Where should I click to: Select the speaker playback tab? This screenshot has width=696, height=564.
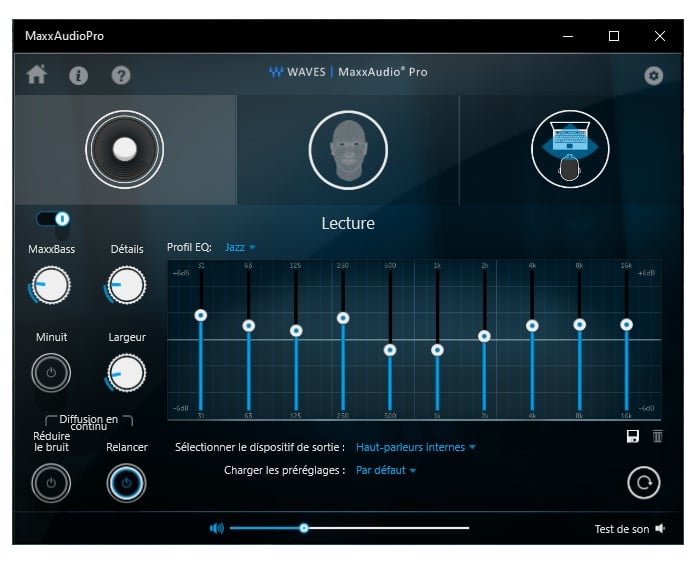125,150
